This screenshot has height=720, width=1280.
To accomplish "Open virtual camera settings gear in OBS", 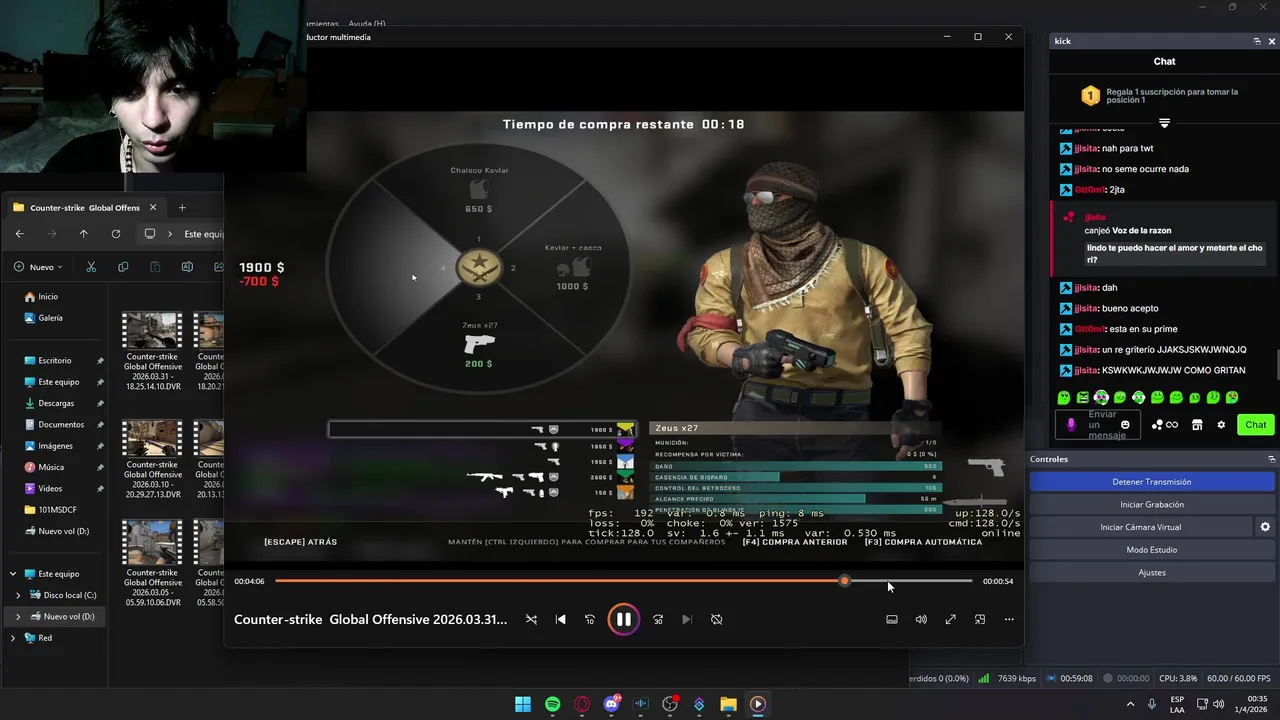I will 1265,527.
